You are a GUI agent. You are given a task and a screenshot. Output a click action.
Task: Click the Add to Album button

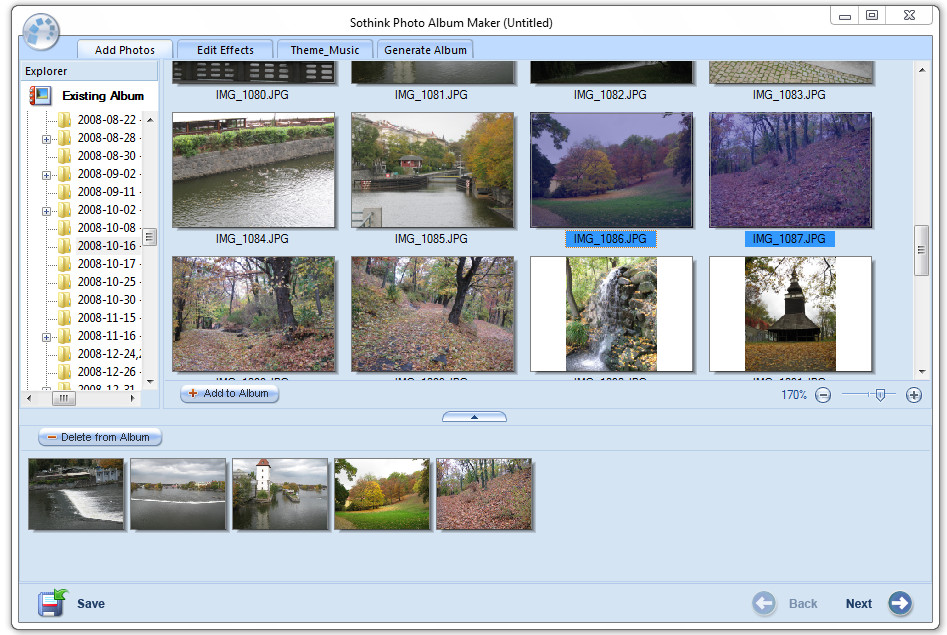click(x=230, y=393)
